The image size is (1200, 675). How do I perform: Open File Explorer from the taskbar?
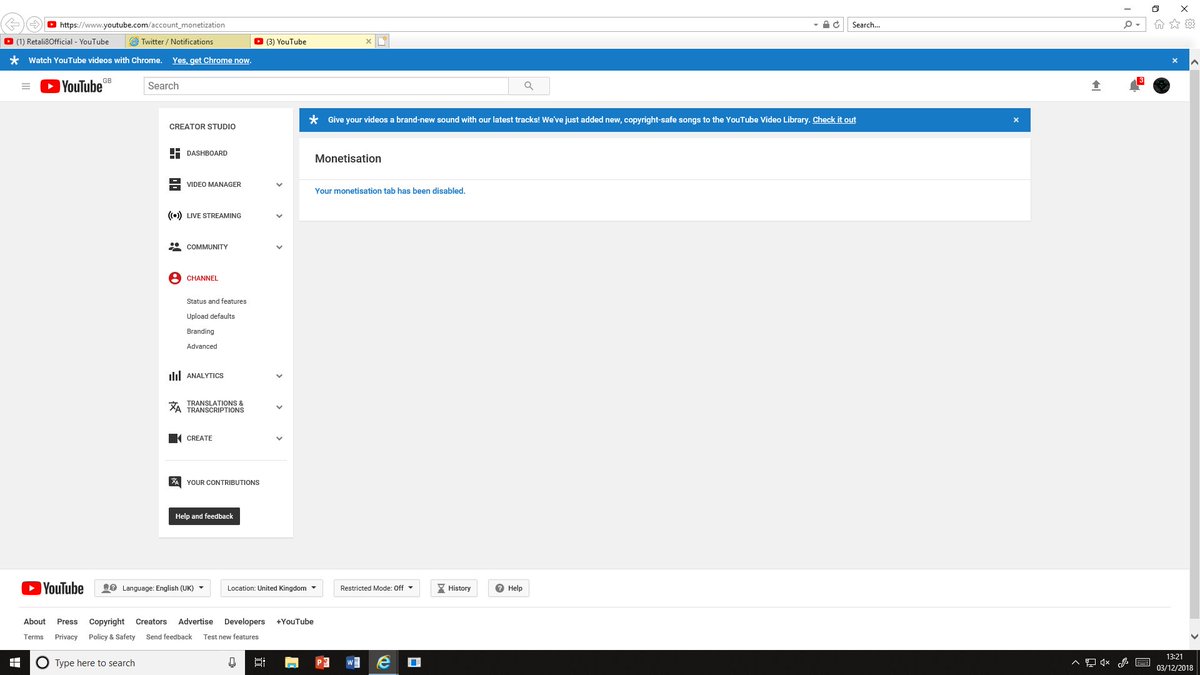pos(291,662)
